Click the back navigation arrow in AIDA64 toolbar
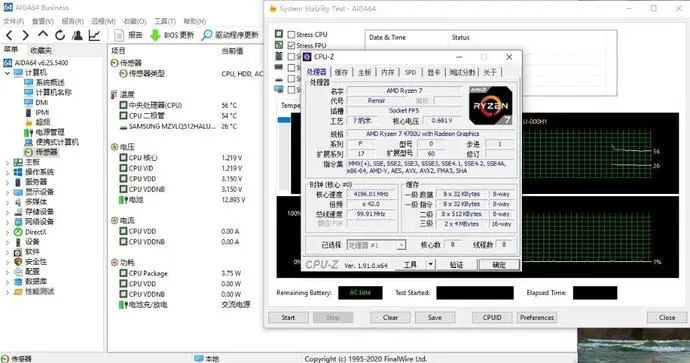The width and height of the screenshot is (690, 363). pos(9,35)
